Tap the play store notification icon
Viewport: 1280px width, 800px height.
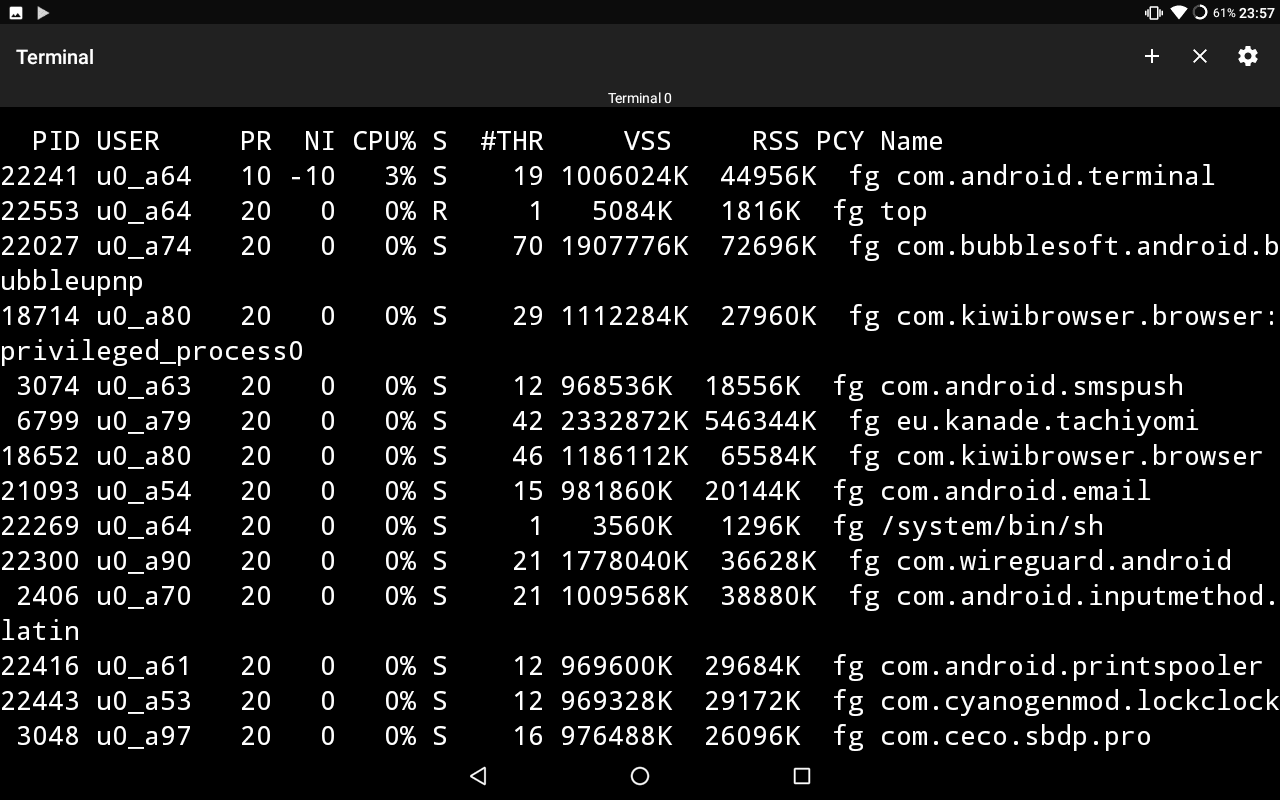click(x=43, y=13)
